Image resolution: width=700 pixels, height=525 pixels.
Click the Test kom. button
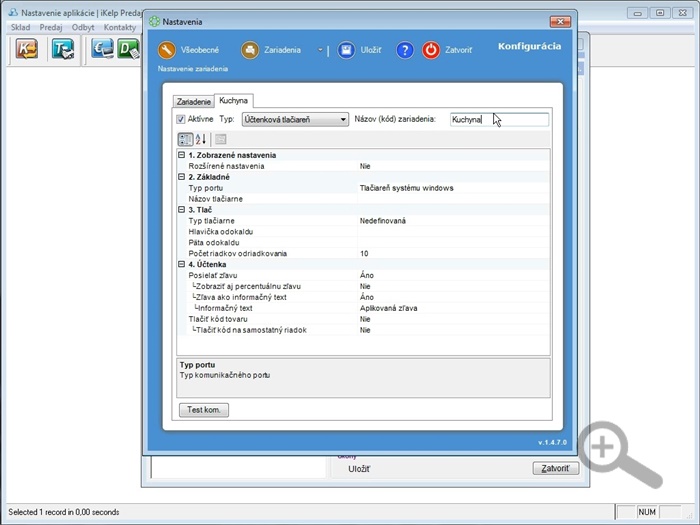click(204, 410)
